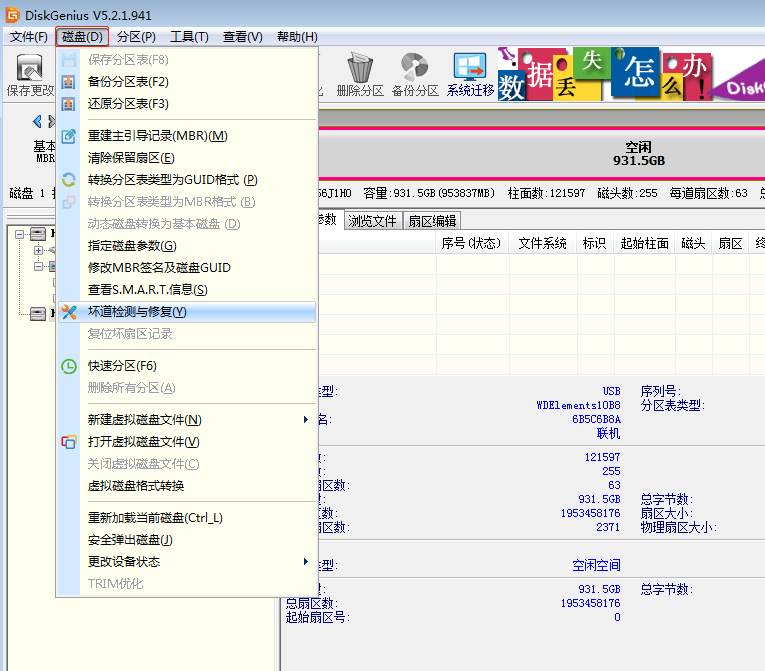Select 清除保留扇区(E) menu entry
Viewport: 765px width, 671px height.
(187, 158)
